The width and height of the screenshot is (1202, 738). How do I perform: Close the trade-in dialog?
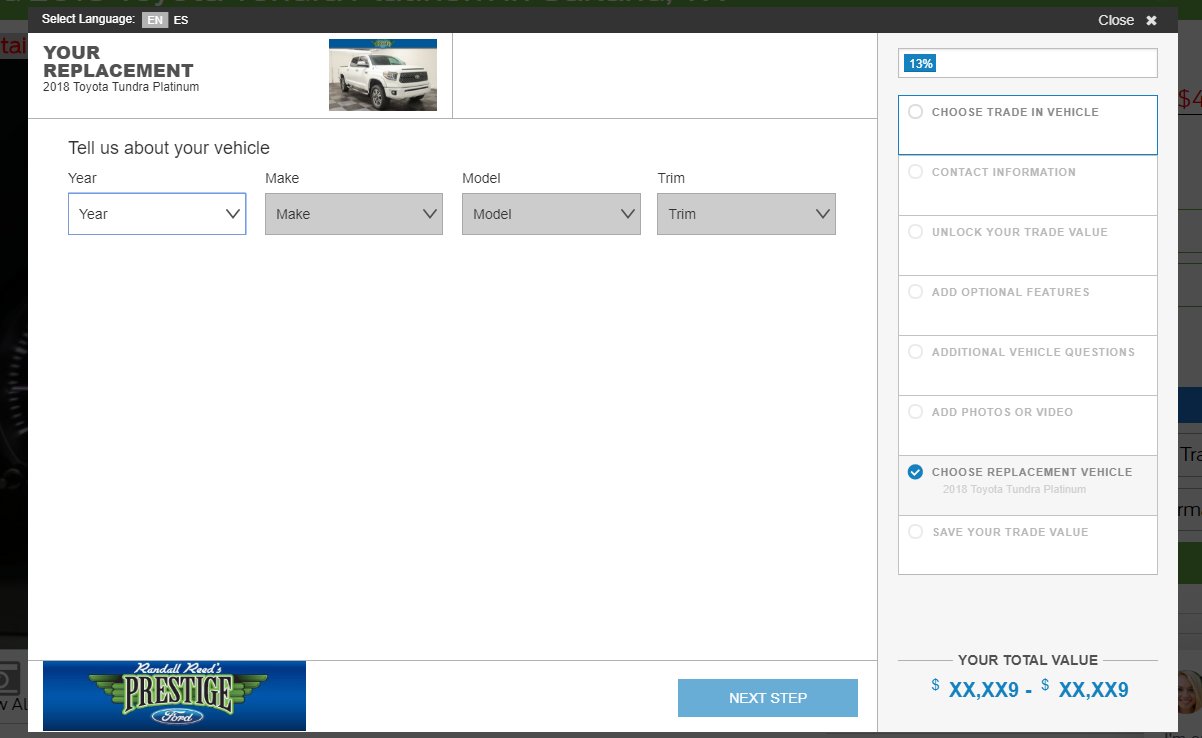click(x=1127, y=20)
